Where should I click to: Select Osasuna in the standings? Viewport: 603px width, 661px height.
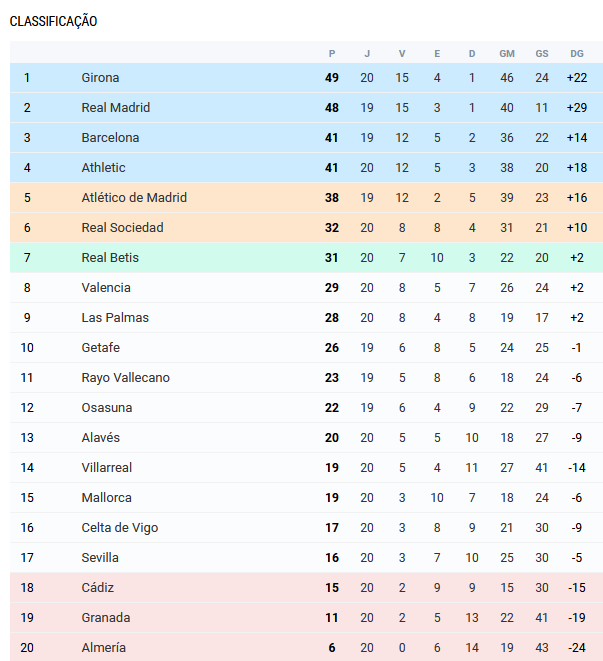107,408
